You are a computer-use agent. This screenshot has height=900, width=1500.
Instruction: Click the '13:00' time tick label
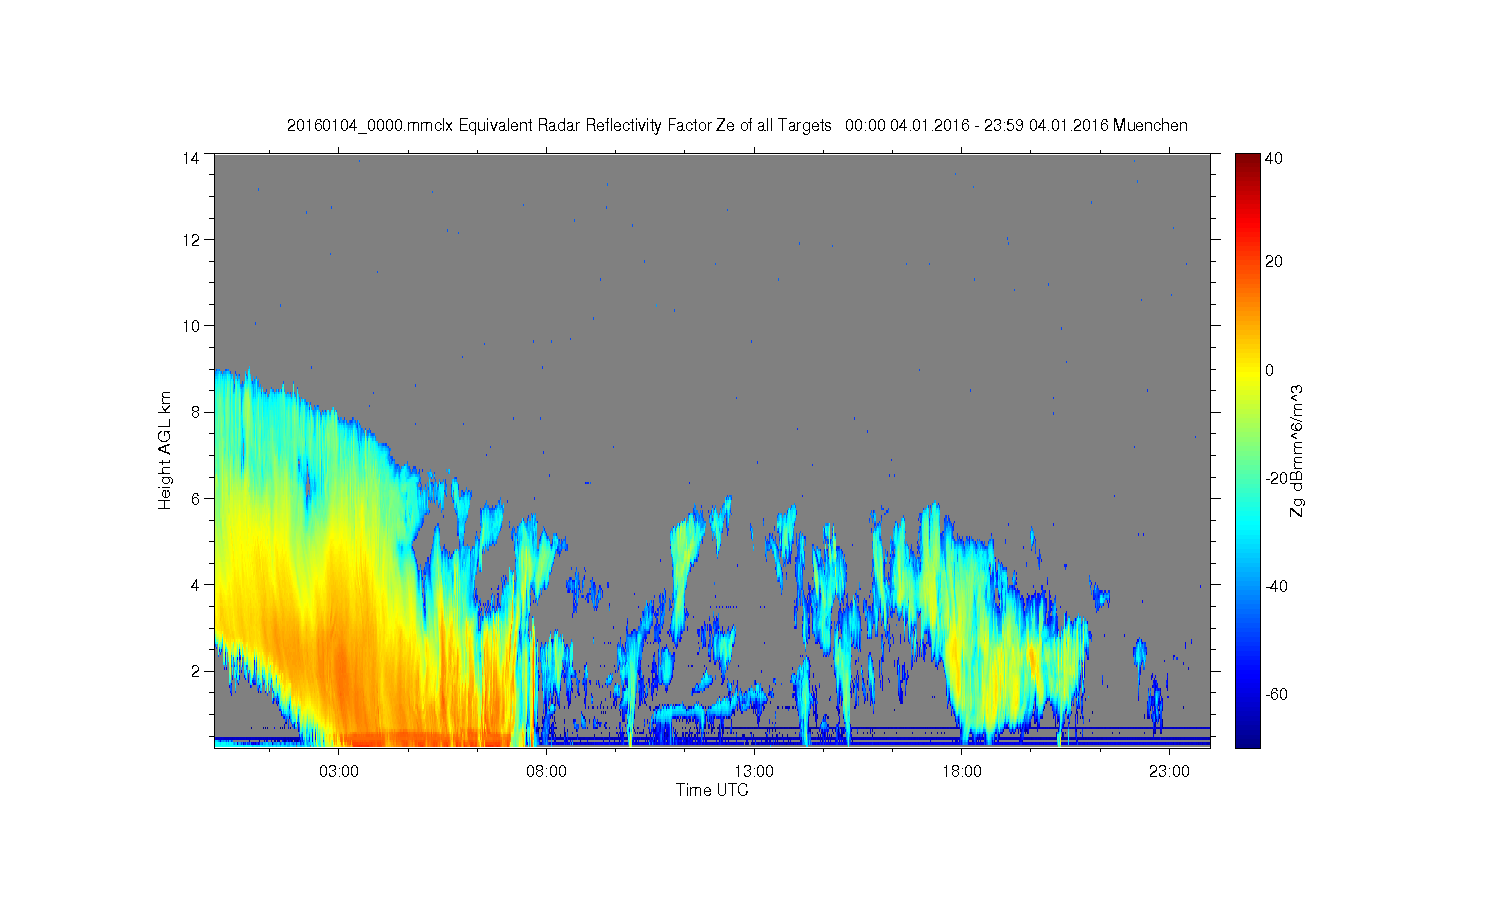pyautogui.click(x=754, y=772)
